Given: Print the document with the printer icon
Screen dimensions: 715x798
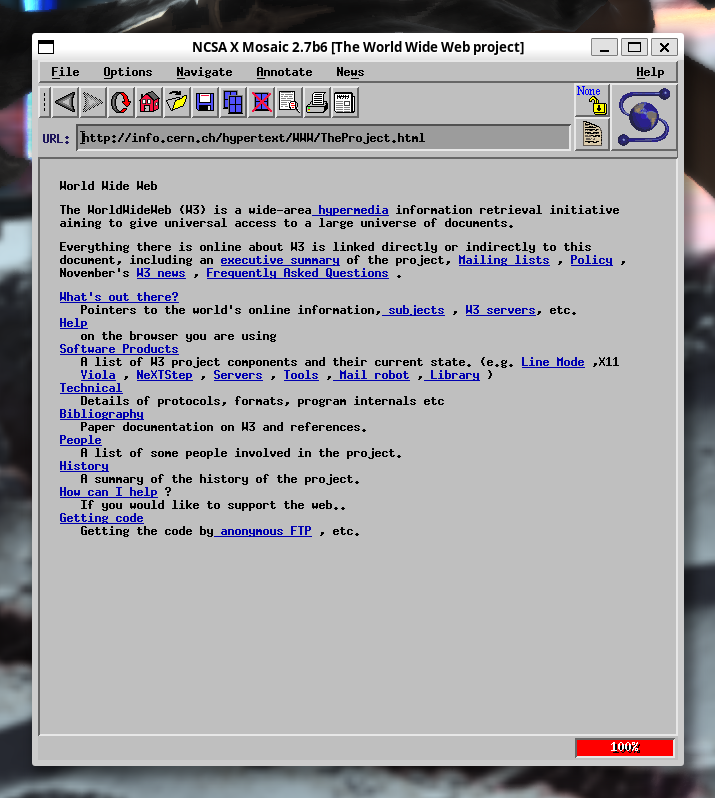Looking at the screenshot, I should pos(317,102).
